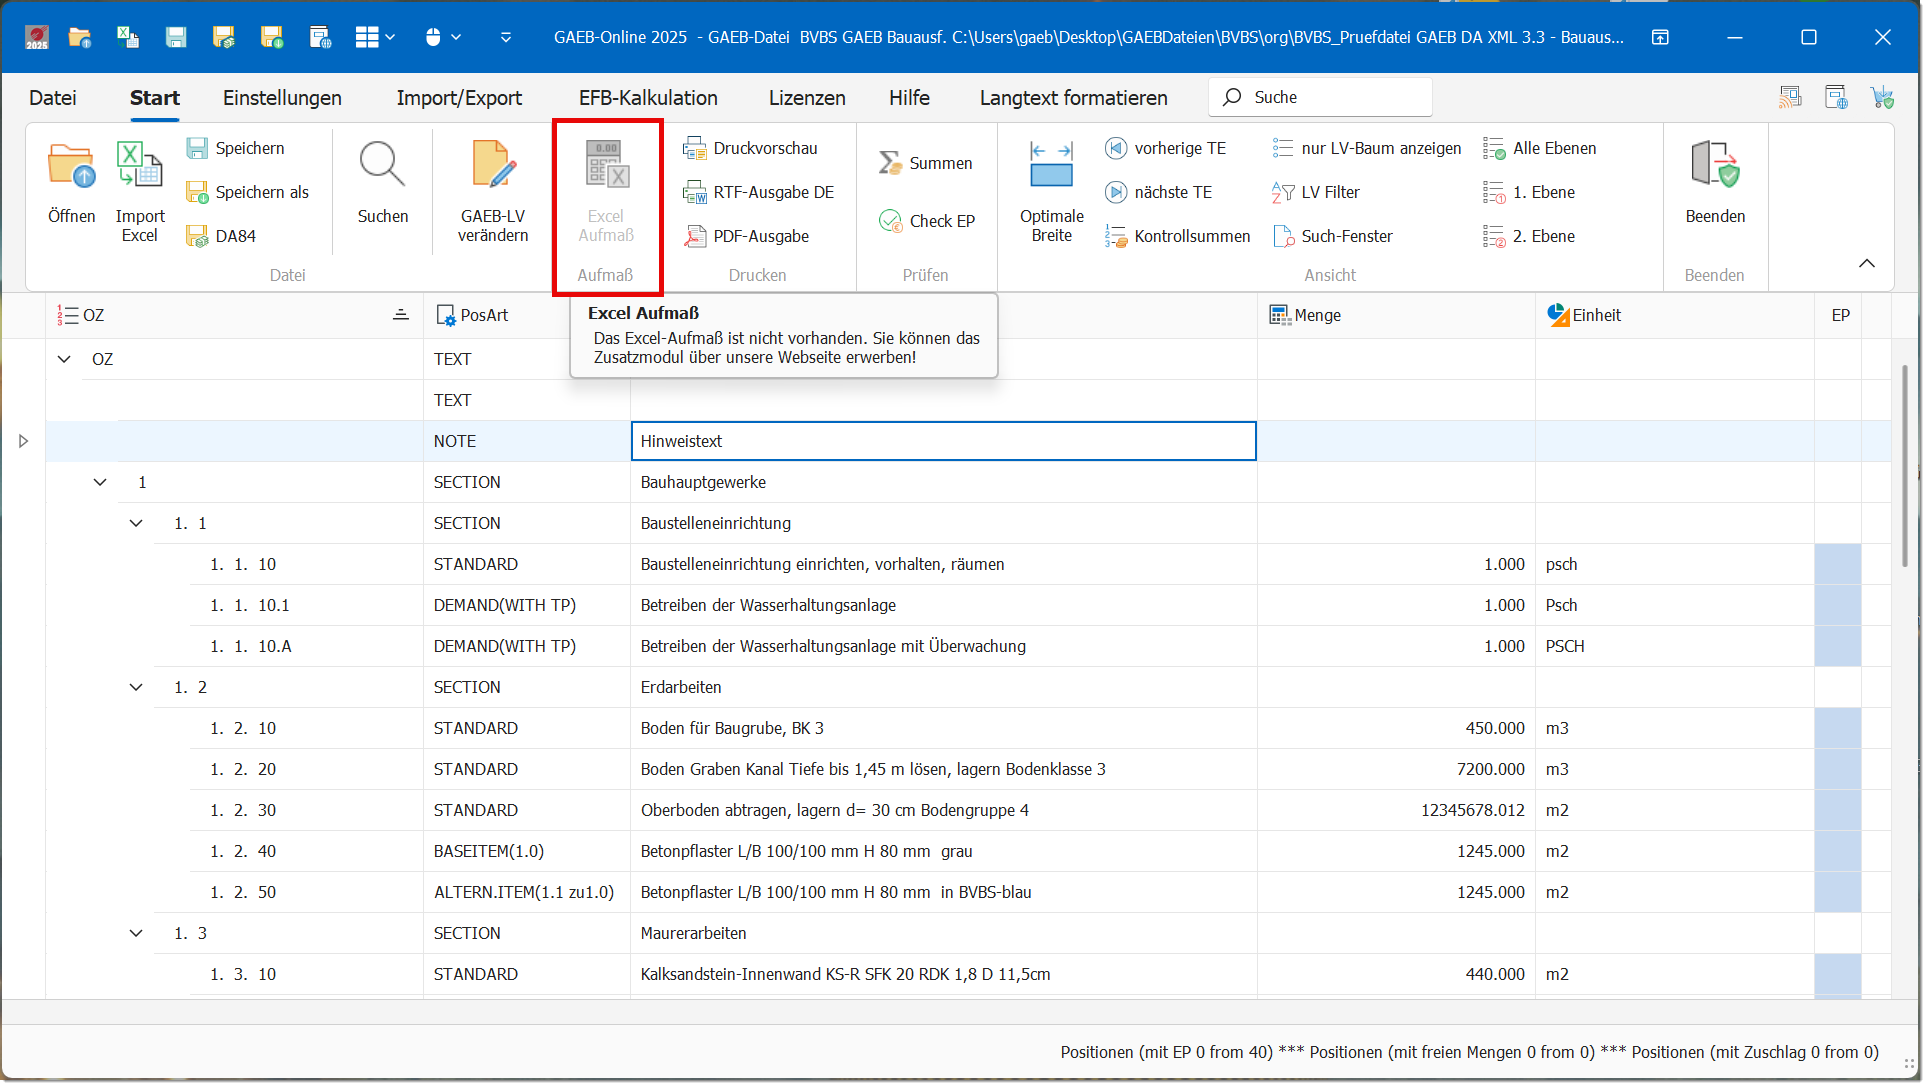Click Optimale Breite icon
The height and width of the screenshot is (1086, 1926).
coord(1051,166)
